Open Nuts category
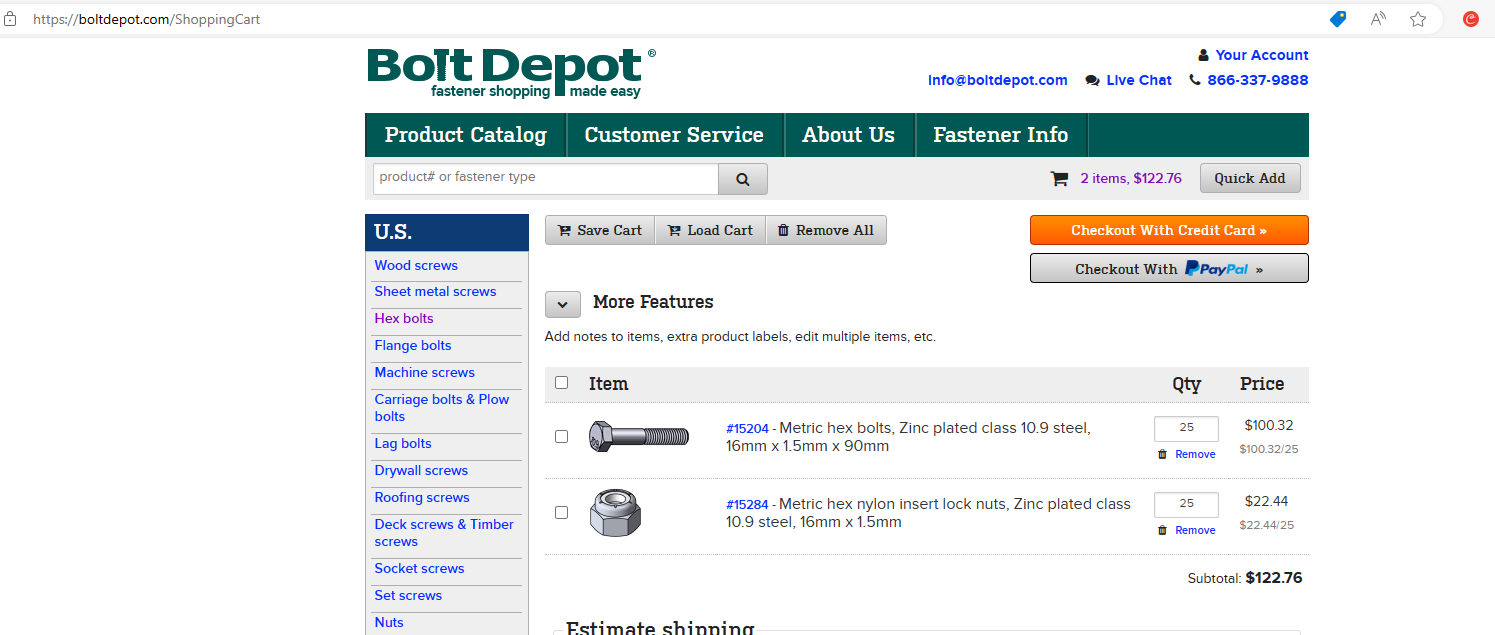Screen dimensions: 1495x635 [x=389, y=622]
